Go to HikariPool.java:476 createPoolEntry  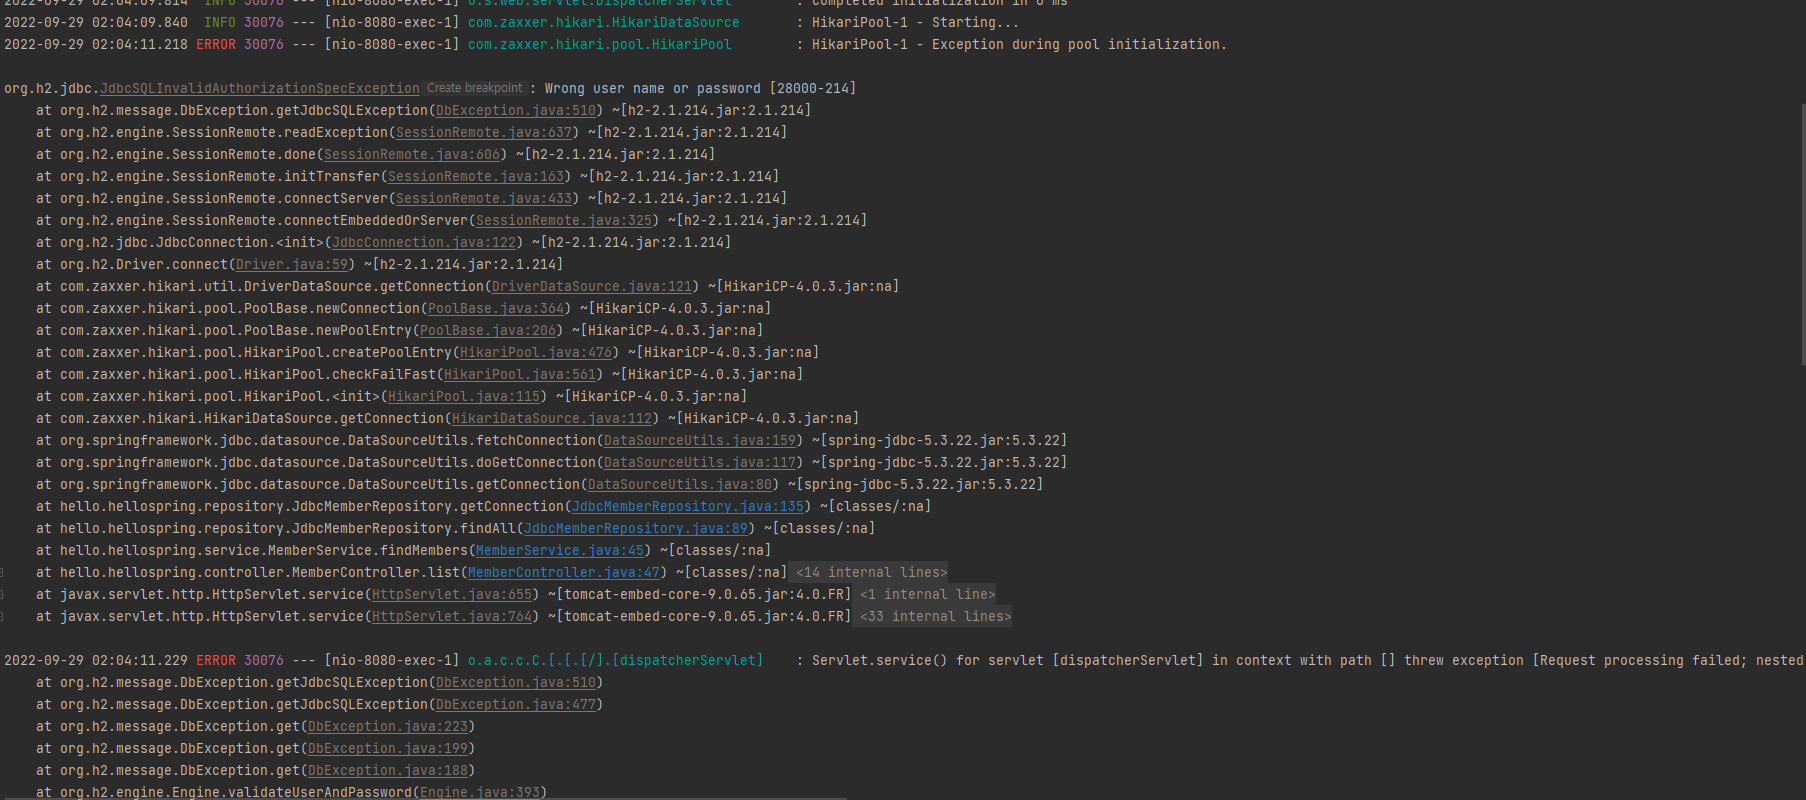click(536, 352)
